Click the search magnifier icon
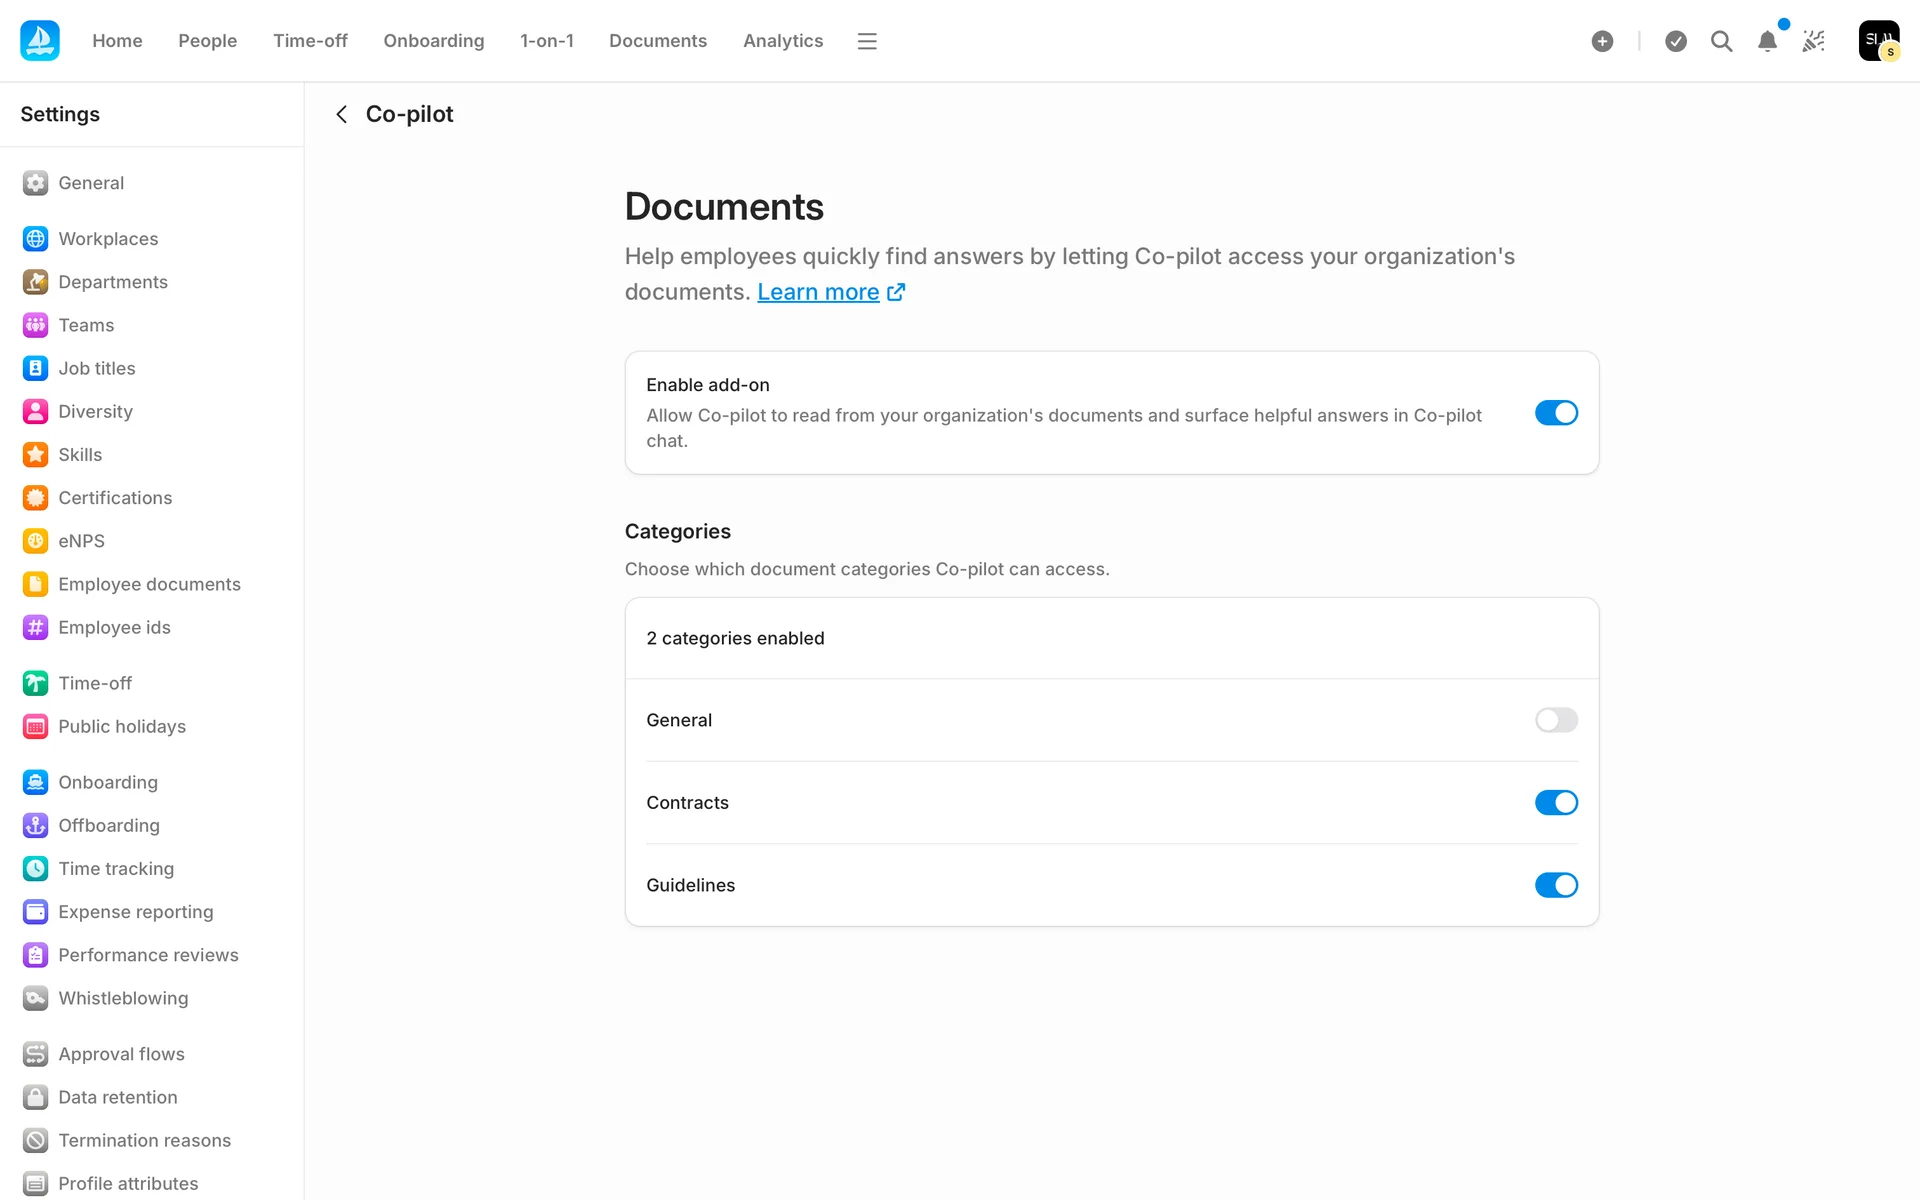This screenshot has height=1200, width=1920. tap(1721, 41)
